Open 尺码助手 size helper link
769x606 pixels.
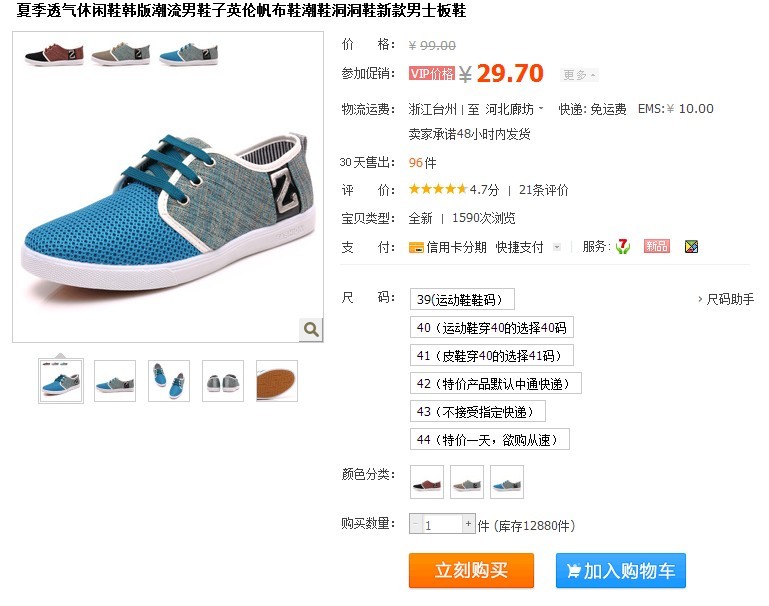coord(726,299)
